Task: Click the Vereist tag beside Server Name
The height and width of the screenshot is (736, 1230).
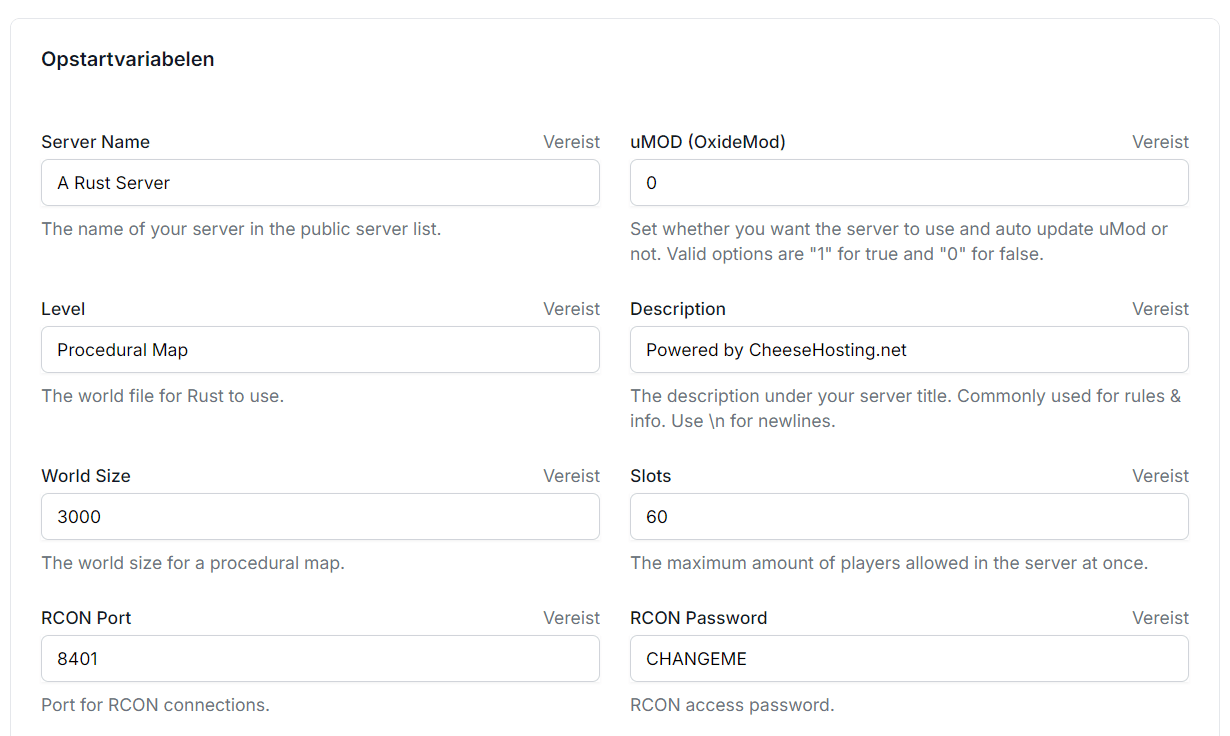Action: click(571, 142)
